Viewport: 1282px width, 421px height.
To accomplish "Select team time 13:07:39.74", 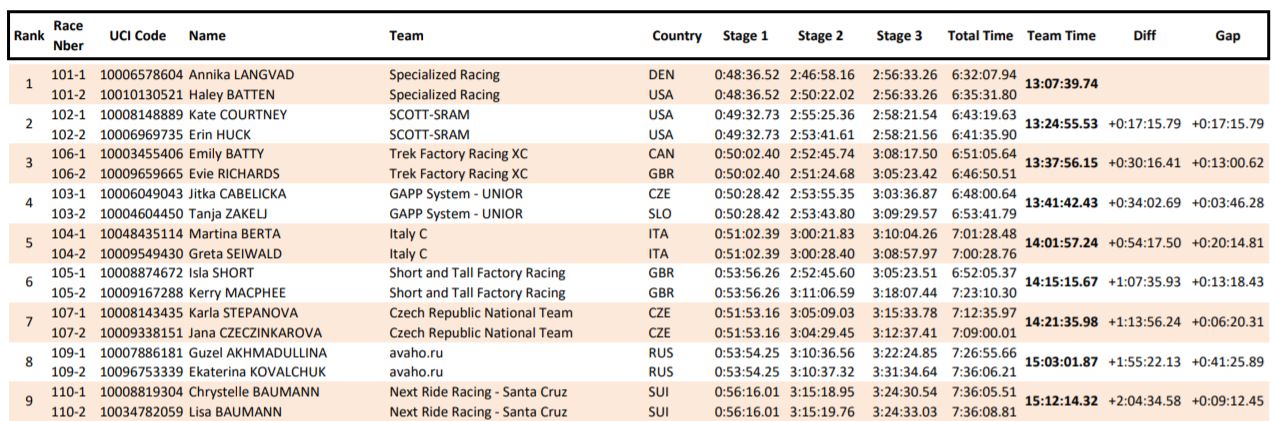I will pos(1061,84).
